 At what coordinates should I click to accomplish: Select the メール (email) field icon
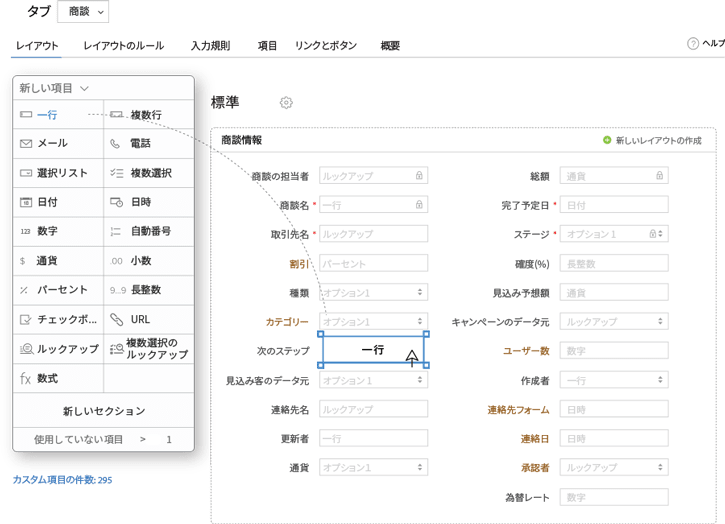point(26,144)
